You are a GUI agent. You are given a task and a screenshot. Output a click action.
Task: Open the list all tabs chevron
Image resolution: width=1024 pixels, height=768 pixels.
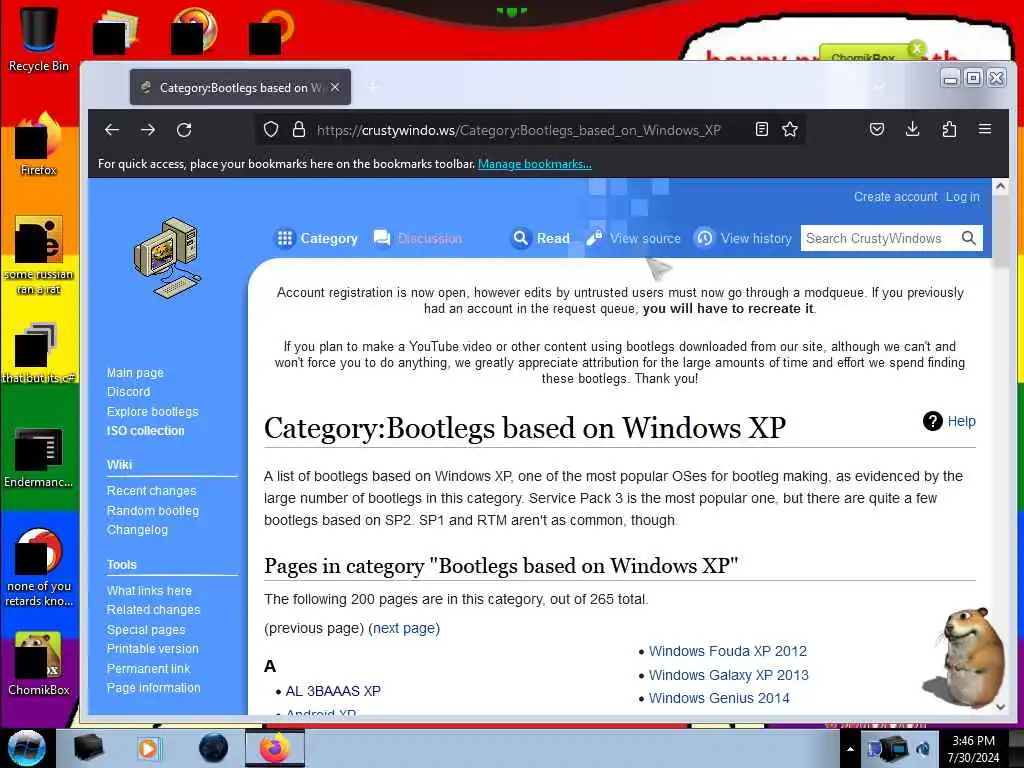pos(880,87)
